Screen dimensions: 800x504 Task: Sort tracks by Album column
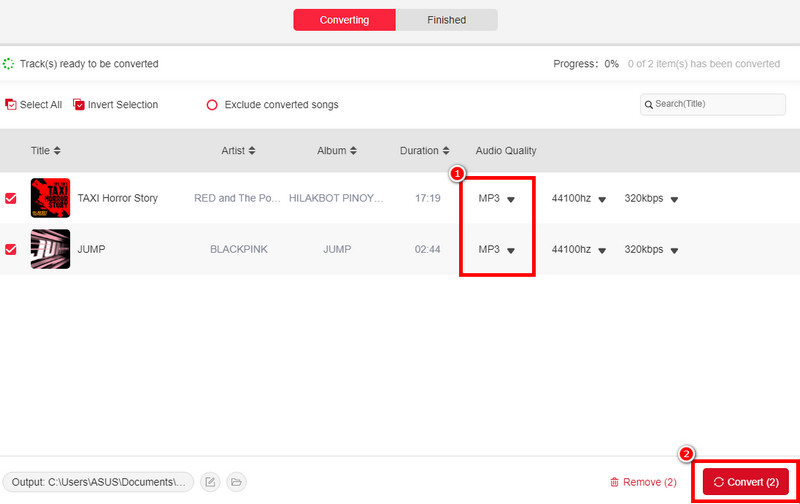pyautogui.click(x=337, y=150)
